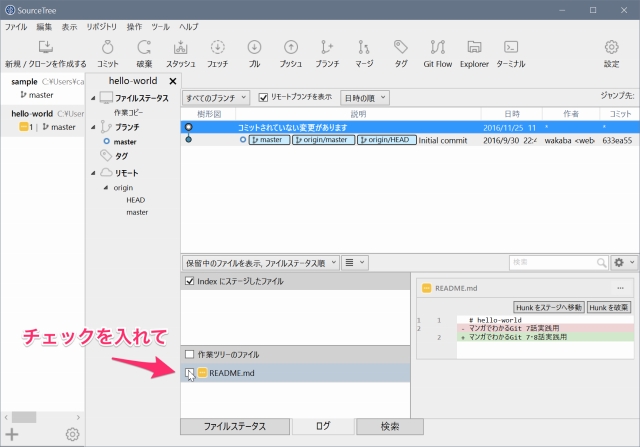
Task: Open the Stash (スタッシュ) tool
Action: (180, 53)
